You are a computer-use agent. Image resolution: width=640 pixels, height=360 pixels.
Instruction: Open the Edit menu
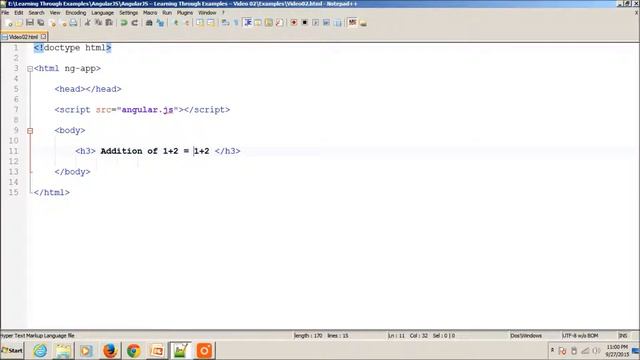pyautogui.click(x=19, y=13)
